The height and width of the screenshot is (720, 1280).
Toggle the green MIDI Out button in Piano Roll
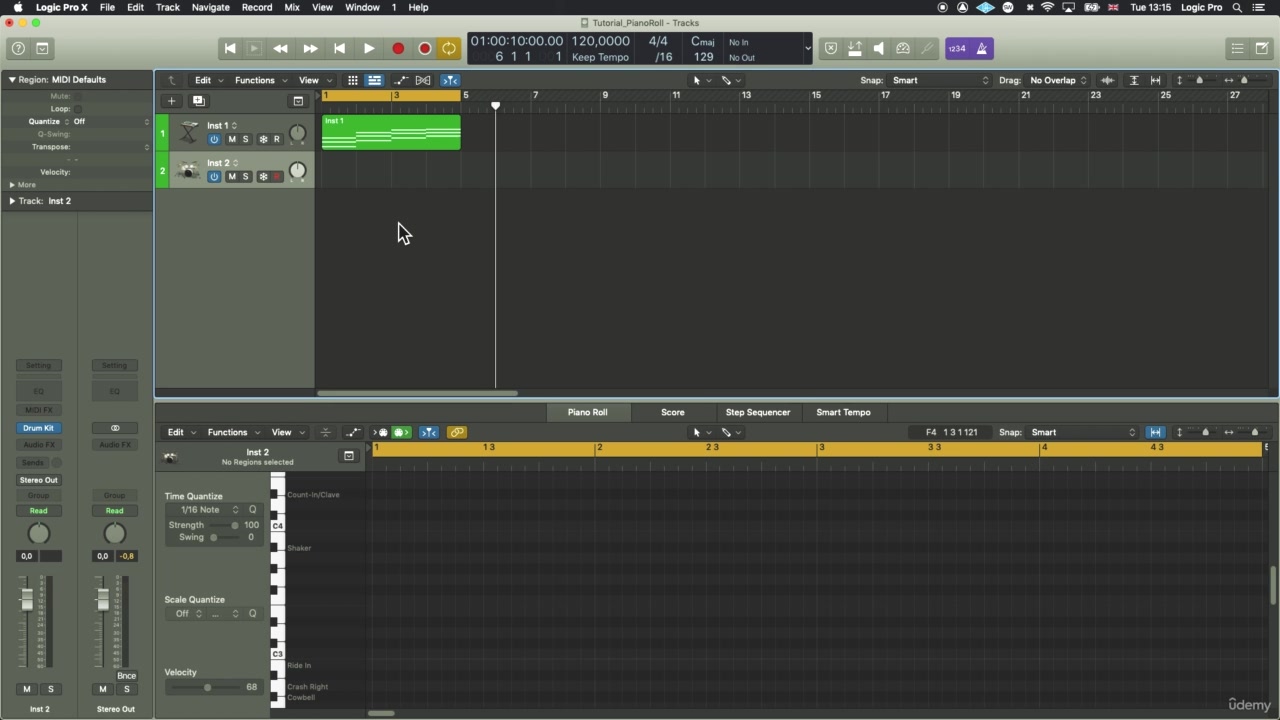point(401,433)
